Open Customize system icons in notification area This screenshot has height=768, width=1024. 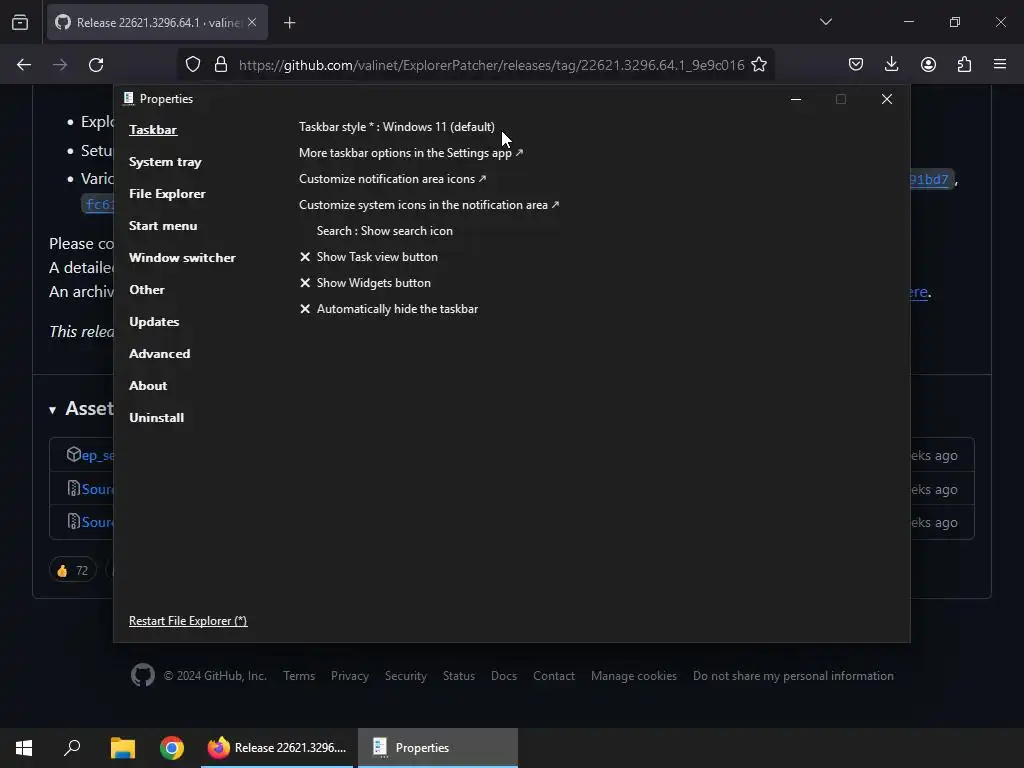tap(429, 205)
